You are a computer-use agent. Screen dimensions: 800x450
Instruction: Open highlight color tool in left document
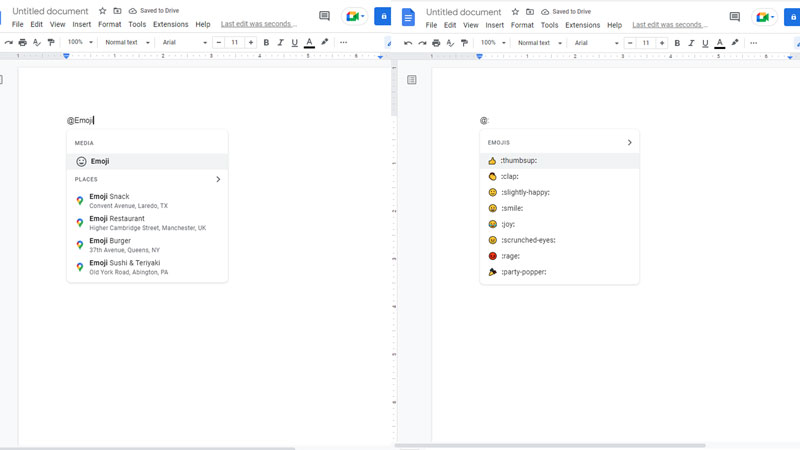[x=324, y=42]
